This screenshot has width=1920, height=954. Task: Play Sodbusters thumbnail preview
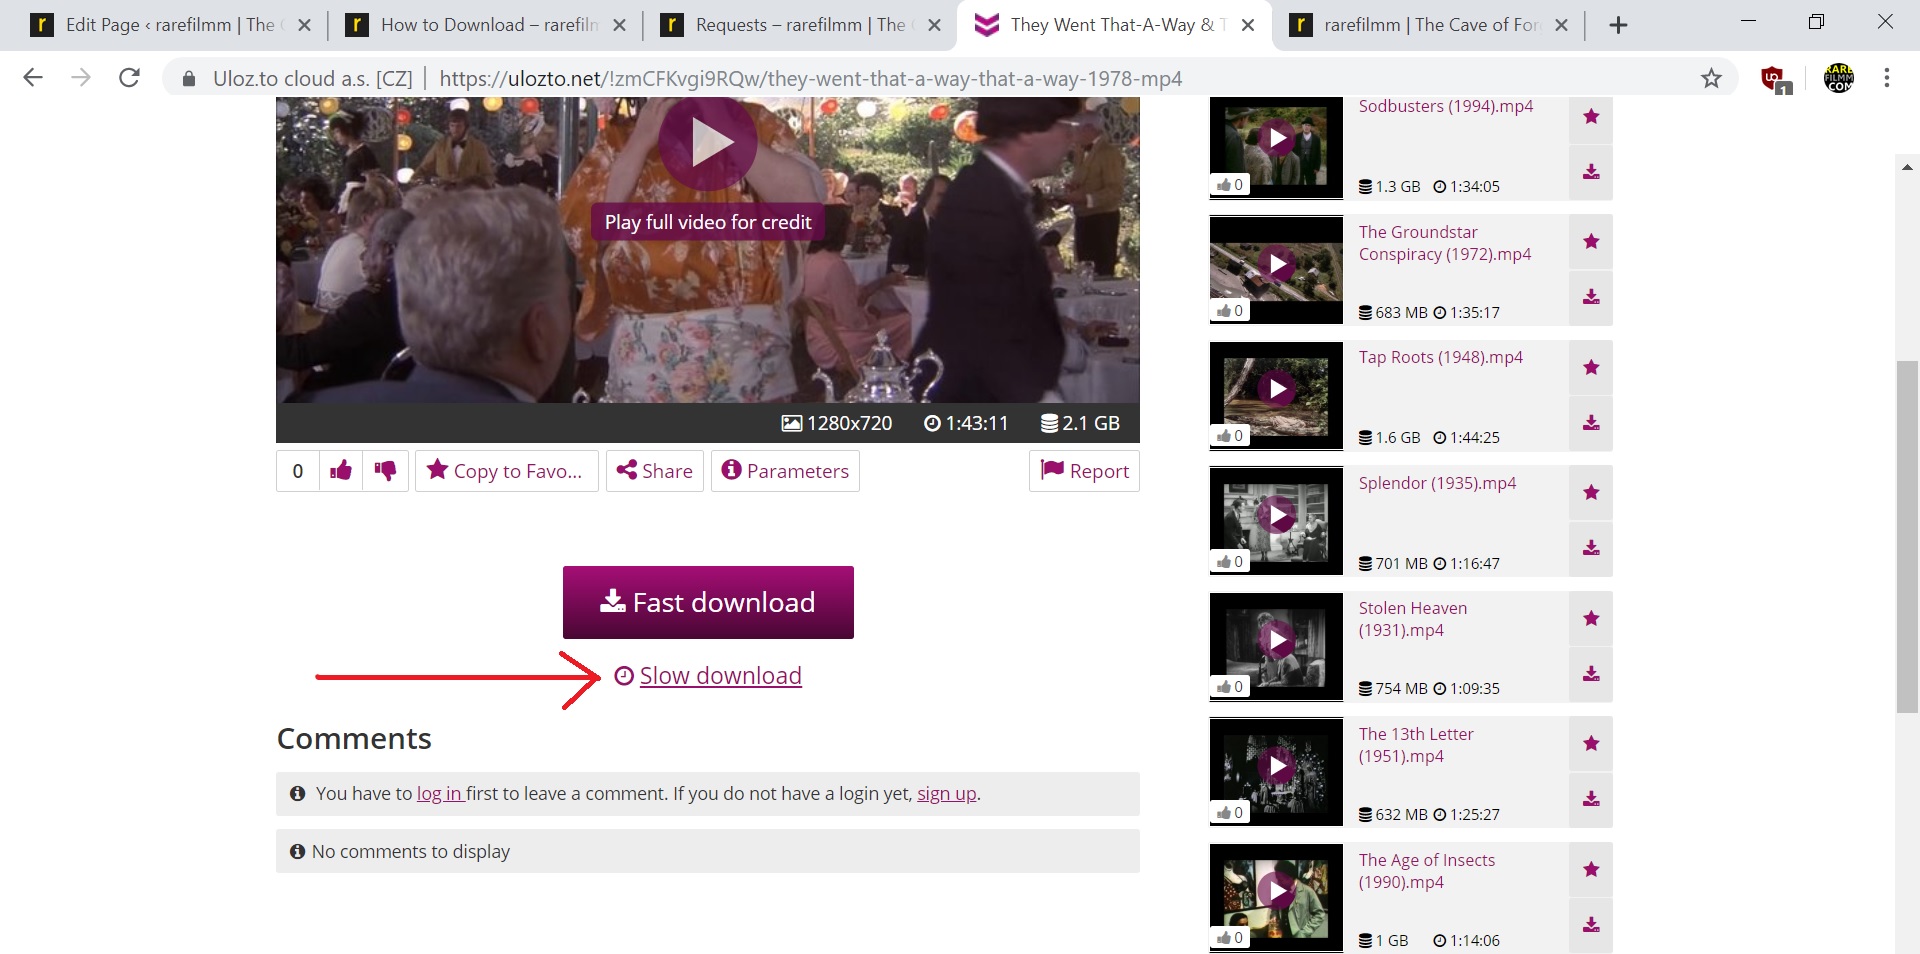pos(1276,138)
